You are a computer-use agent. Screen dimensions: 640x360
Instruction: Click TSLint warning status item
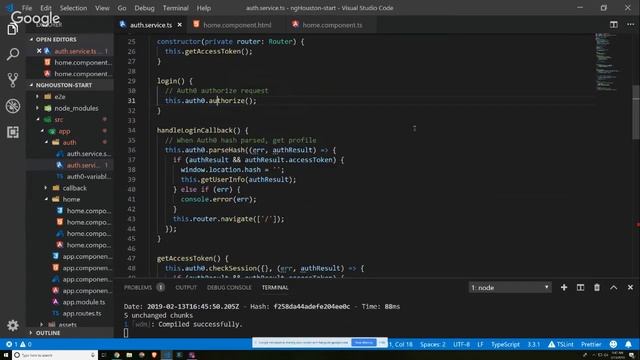[560, 344]
